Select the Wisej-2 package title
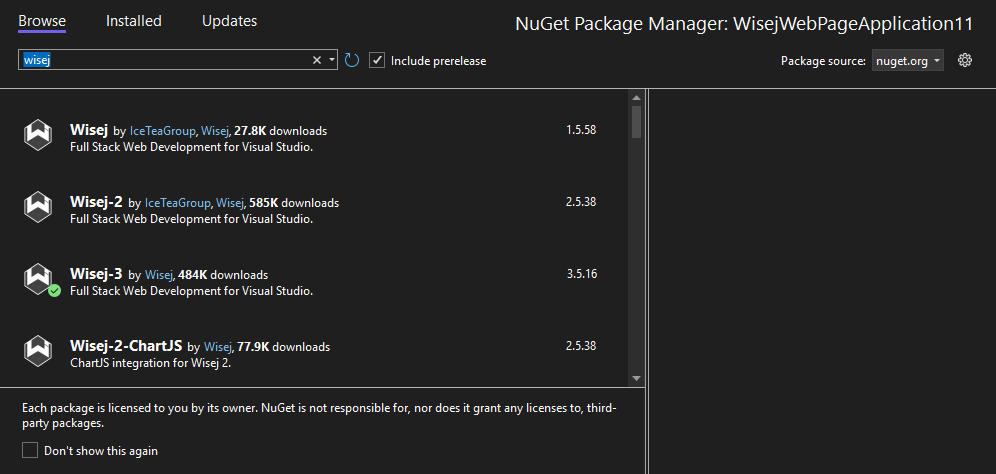Screen dimensions: 996x474 point(97,202)
